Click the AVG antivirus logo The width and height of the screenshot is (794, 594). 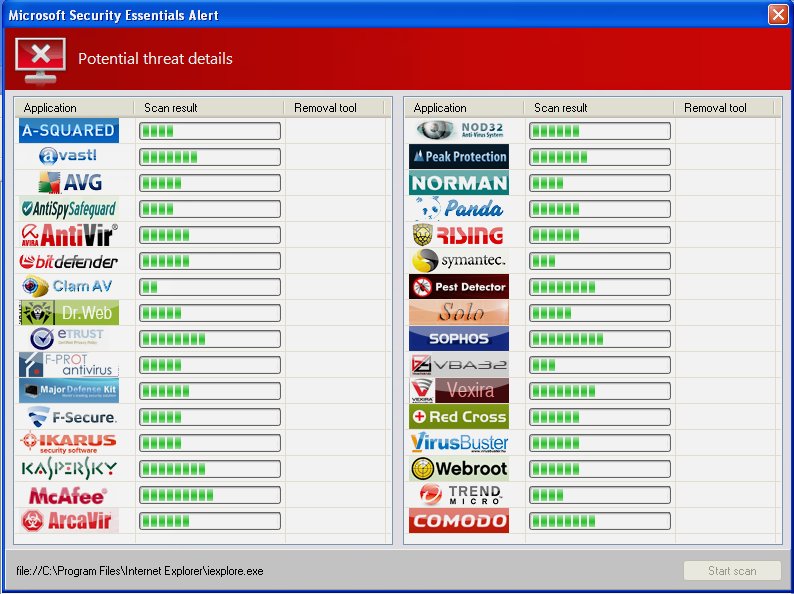(x=70, y=182)
